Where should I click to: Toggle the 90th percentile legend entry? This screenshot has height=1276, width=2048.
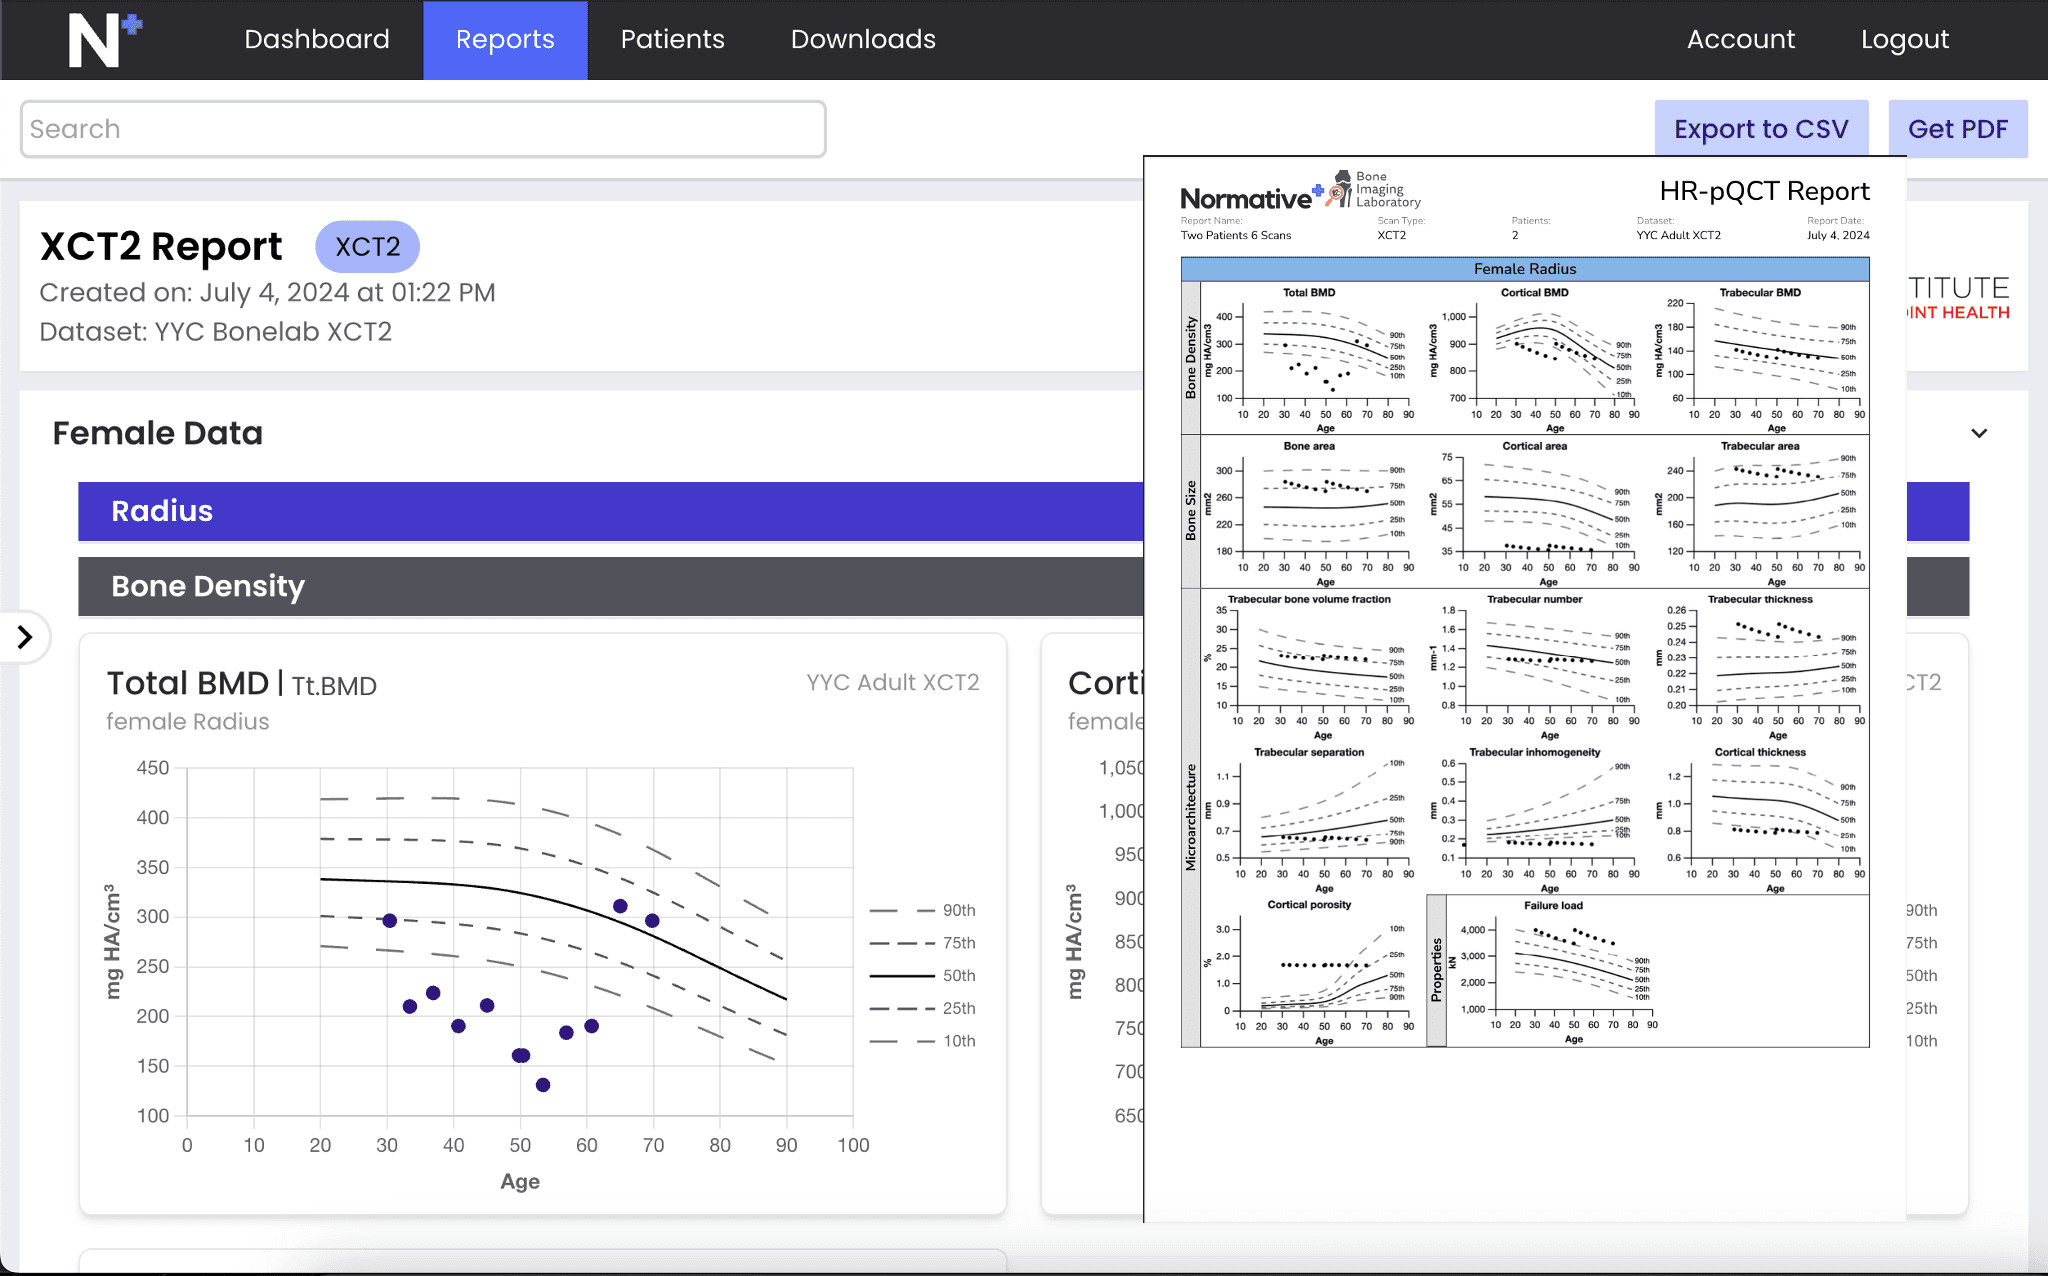[x=922, y=910]
